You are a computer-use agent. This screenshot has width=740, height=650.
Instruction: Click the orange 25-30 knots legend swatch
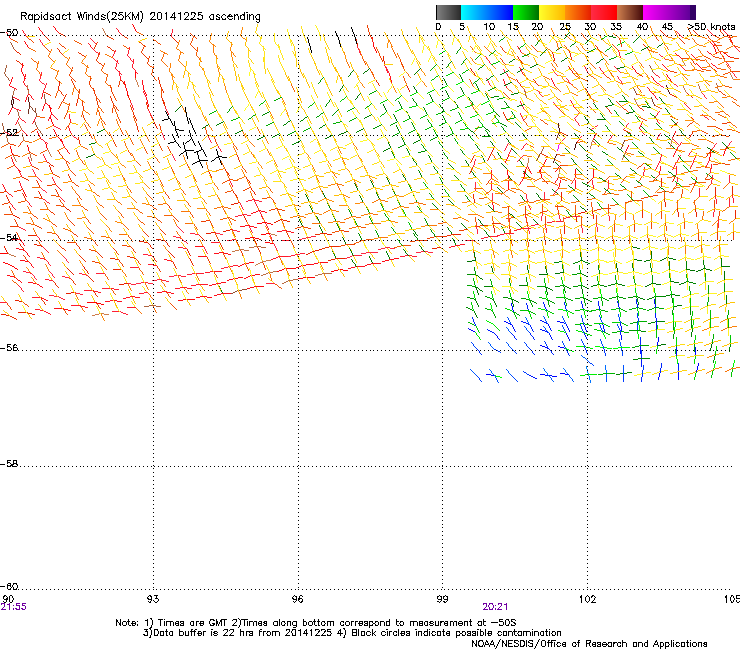pos(578,12)
